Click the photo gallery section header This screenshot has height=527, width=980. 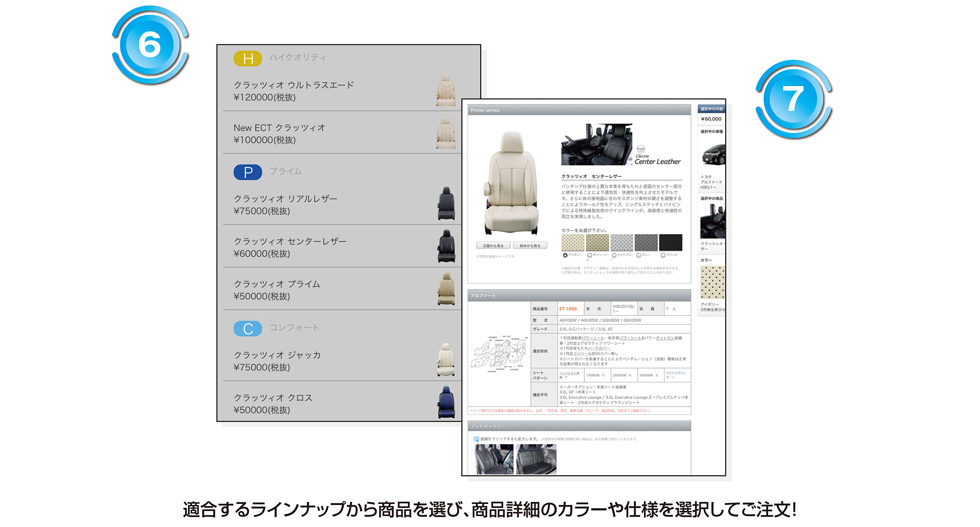[579, 426]
